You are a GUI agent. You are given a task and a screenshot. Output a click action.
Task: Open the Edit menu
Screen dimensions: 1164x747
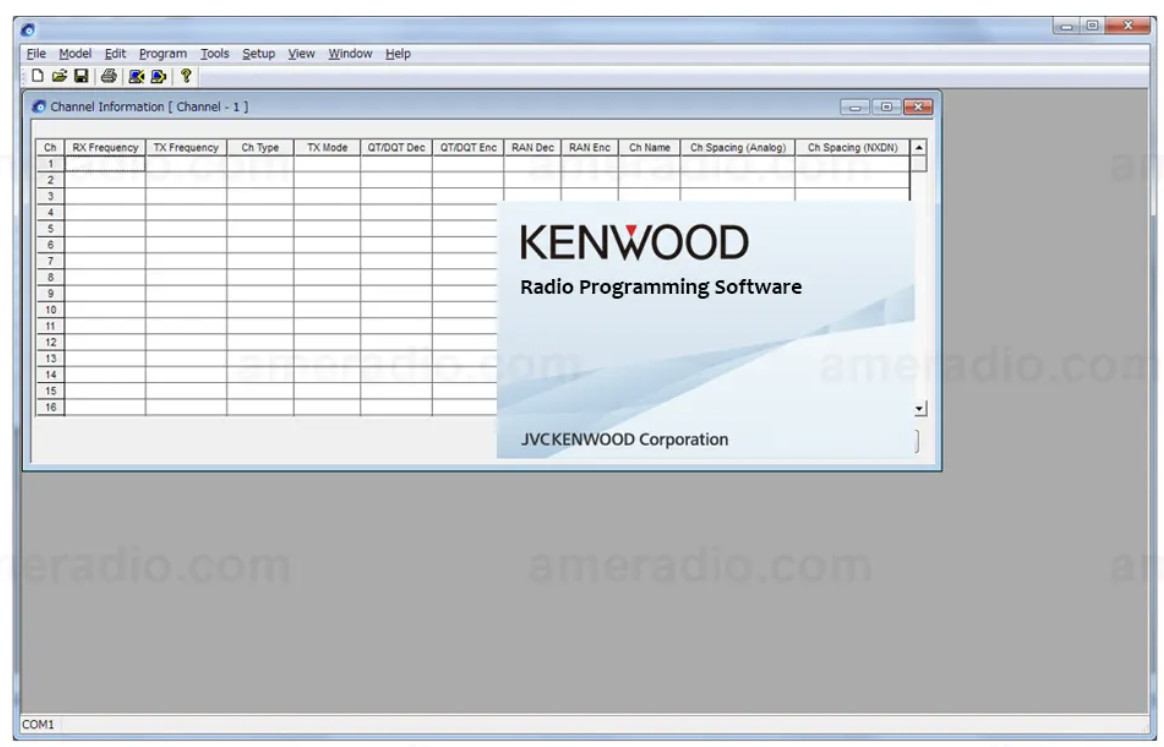click(x=115, y=53)
